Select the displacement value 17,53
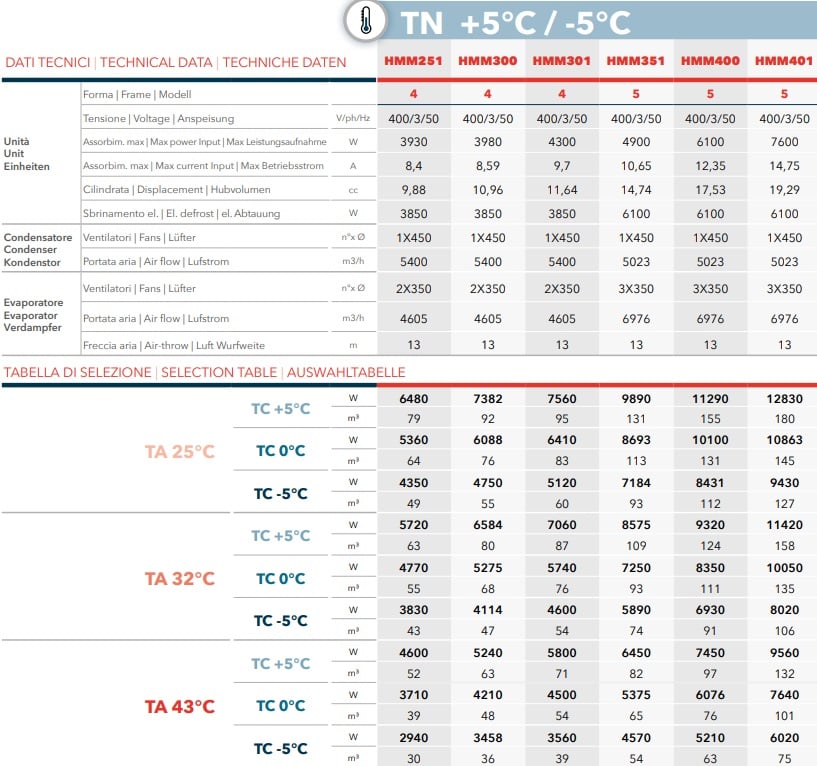Image resolution: width=817 pixels, height=766 pixels. [x=710, y=190]
